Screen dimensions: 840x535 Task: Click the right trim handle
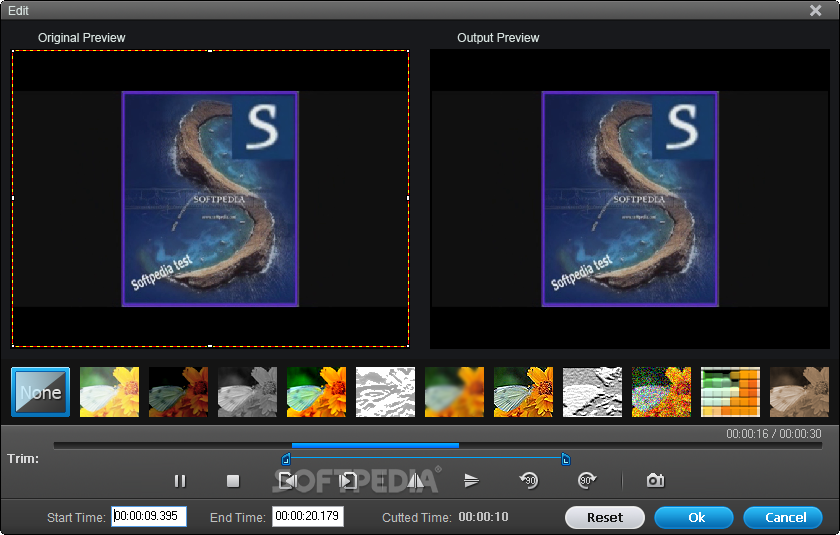point(566,459)
